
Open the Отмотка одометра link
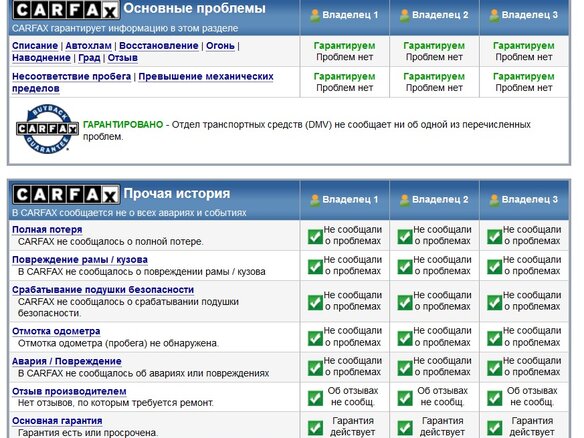click(x=56, y=331)
